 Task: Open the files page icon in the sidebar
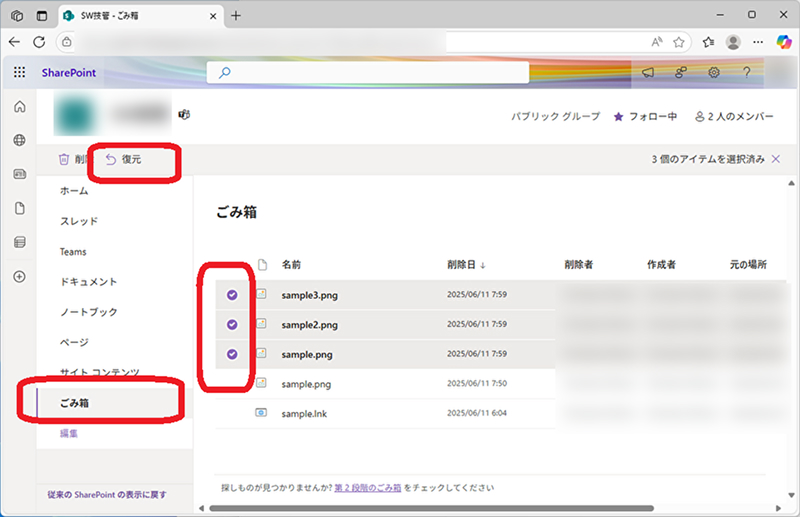(19, 208)
